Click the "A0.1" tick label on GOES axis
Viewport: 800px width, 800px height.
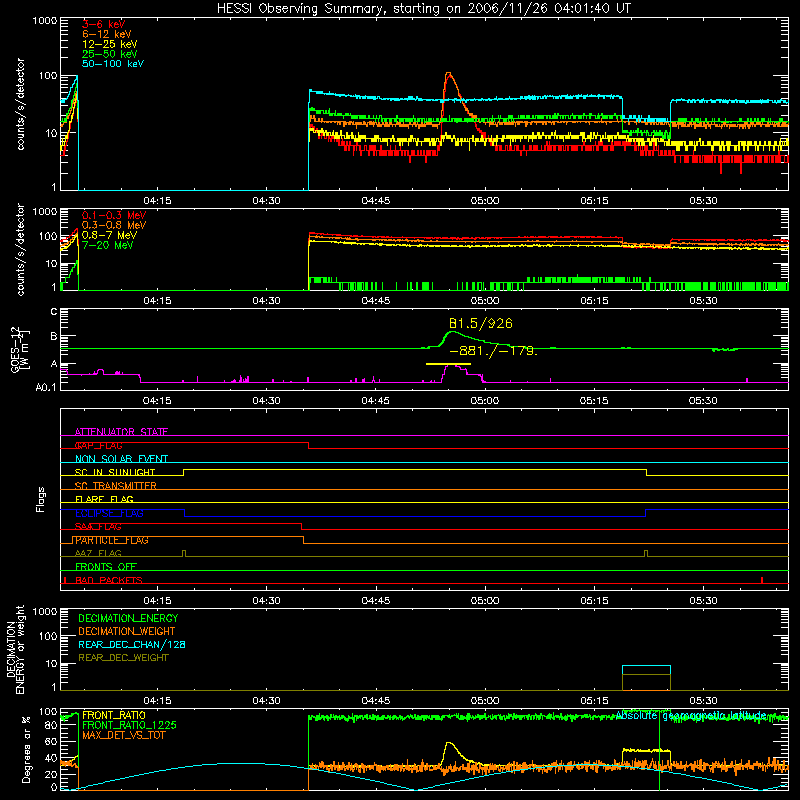click(x=46, y=387)
